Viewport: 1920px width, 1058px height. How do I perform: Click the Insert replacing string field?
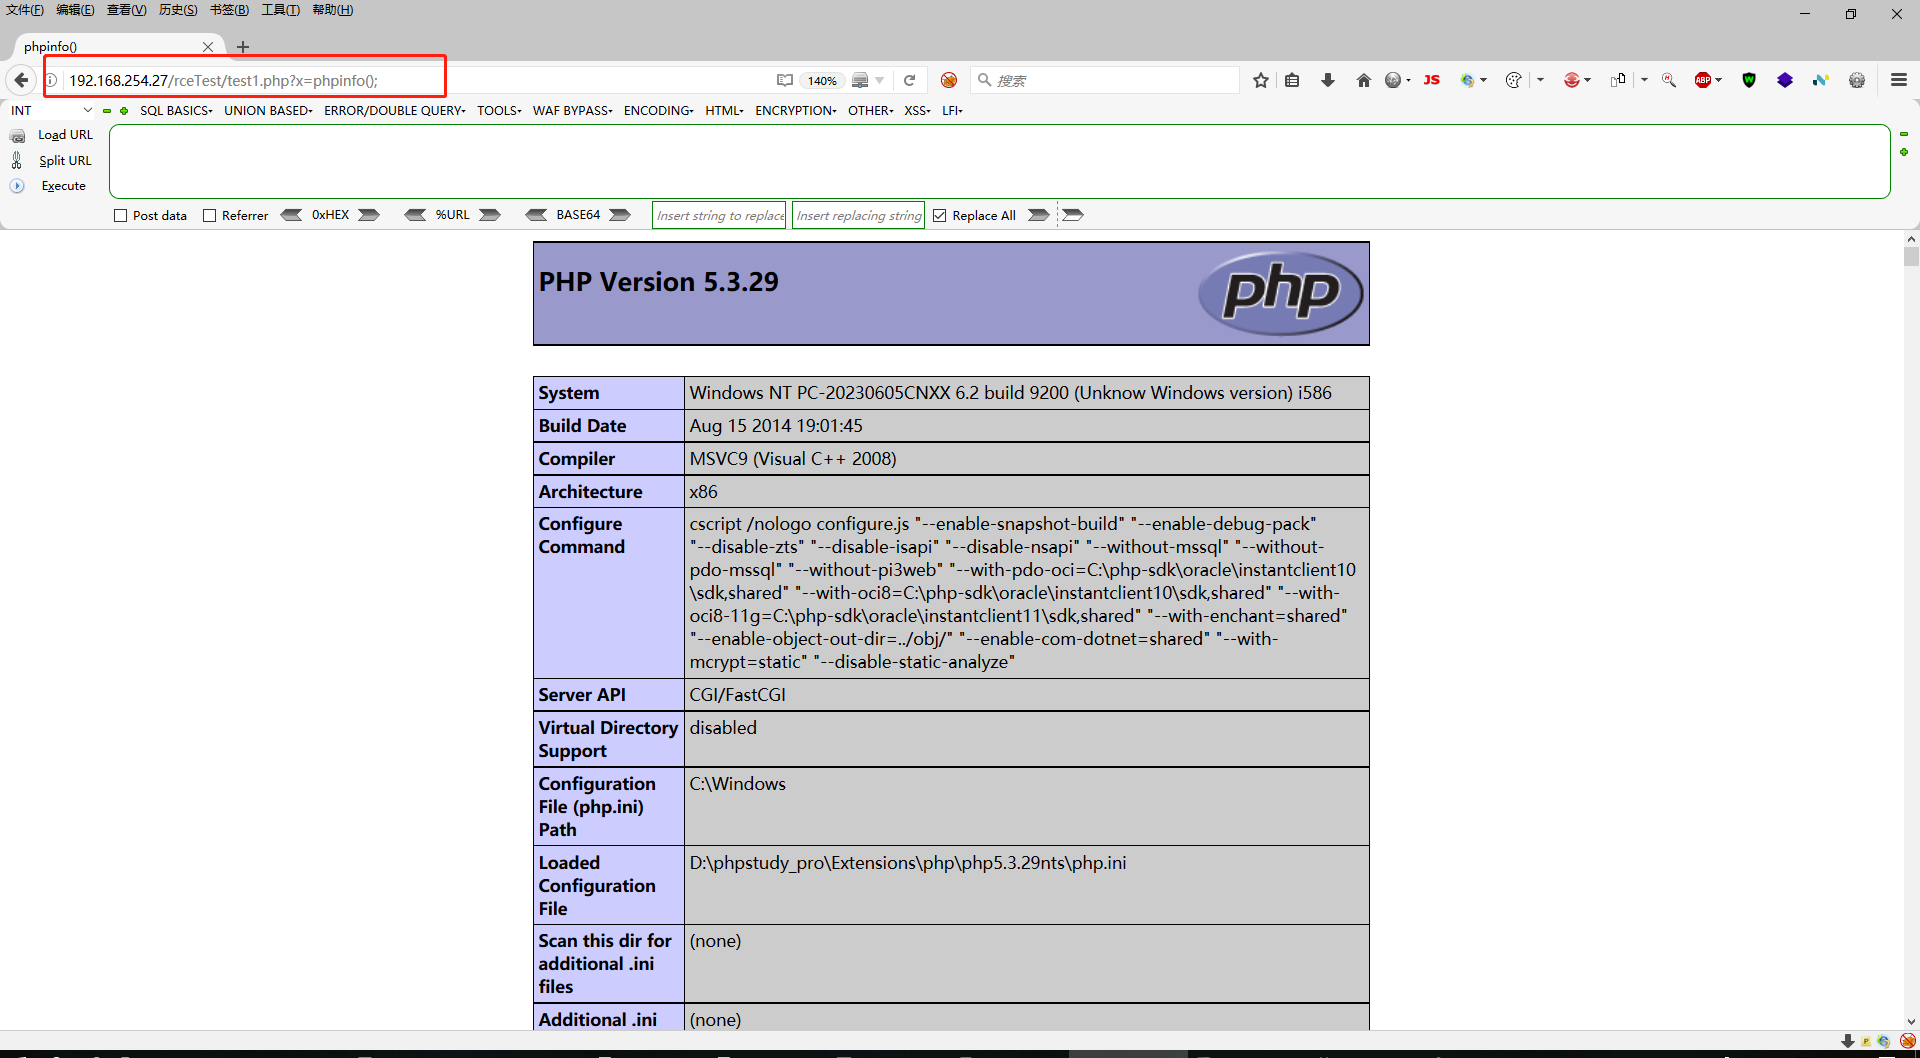[858, 215]
